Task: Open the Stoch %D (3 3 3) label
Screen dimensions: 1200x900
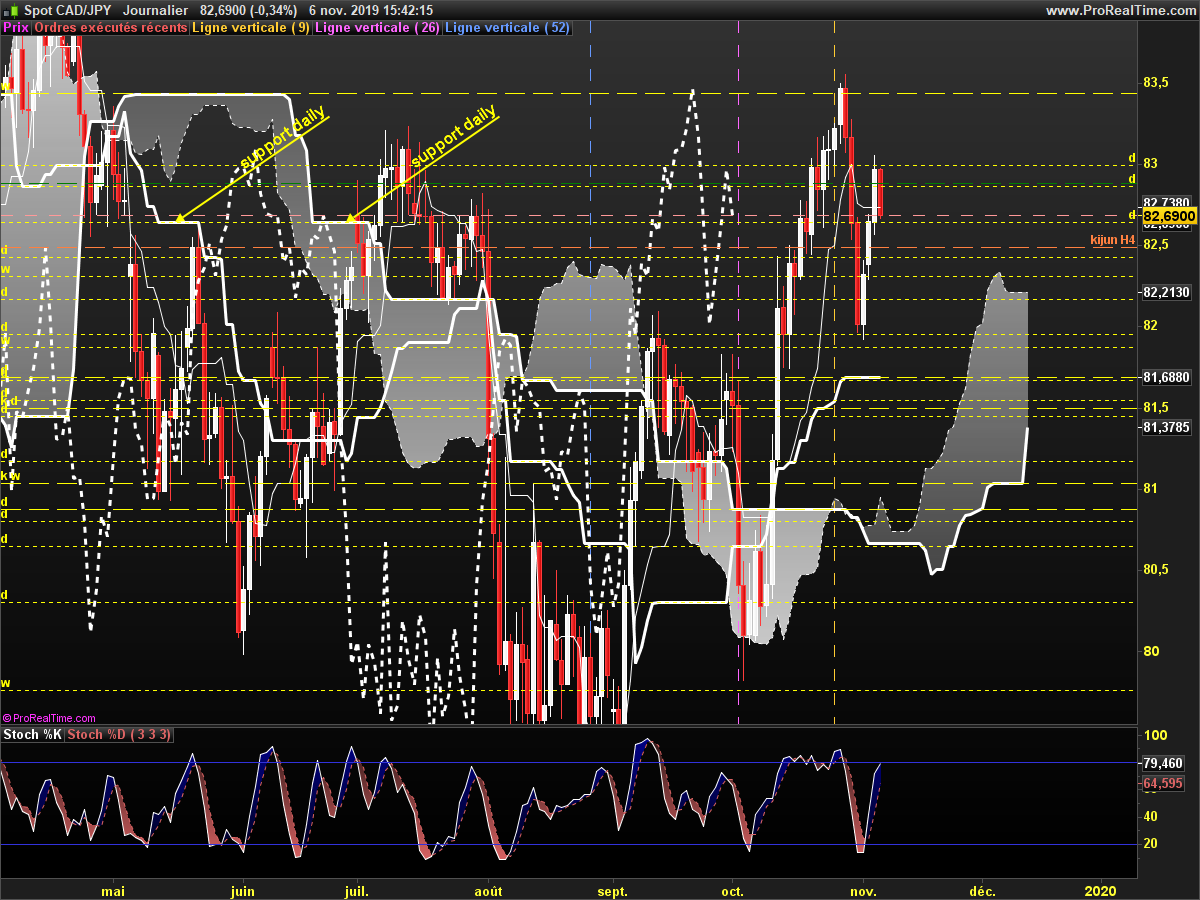Action: (120, 735)
